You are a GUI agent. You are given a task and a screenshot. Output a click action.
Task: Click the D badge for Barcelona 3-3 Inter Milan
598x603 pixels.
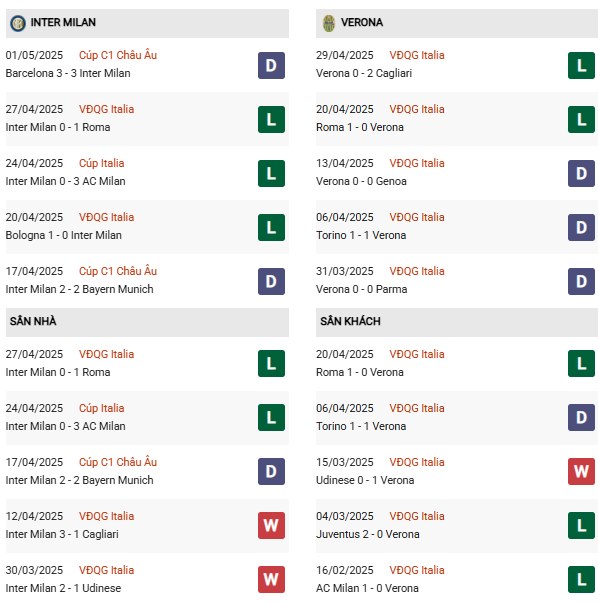tap(271, 65)
